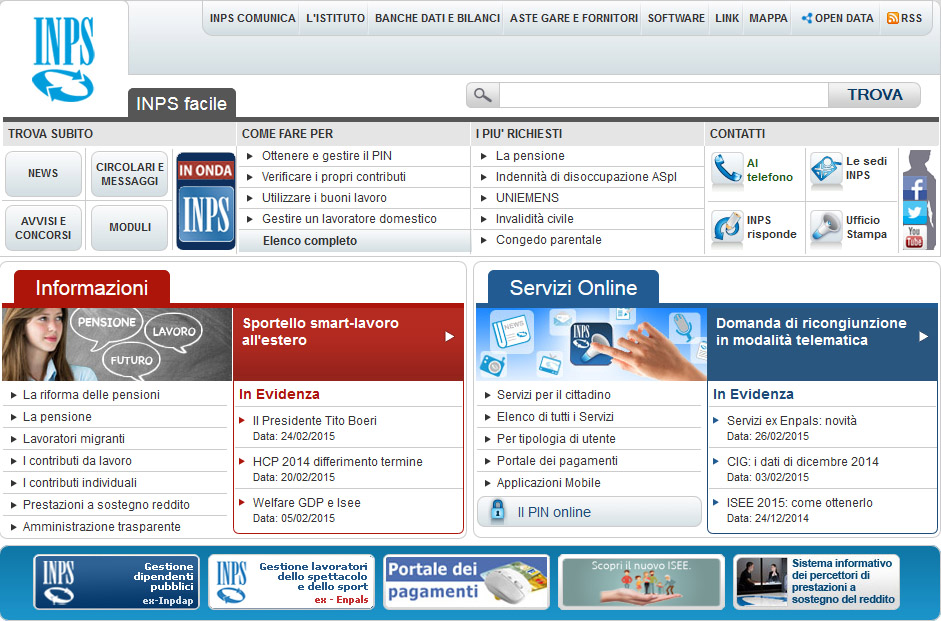The height and width of the screenshot is (621, 941).
Task: Open the L'ISTITUTO menu
Action: coord(335,18)
